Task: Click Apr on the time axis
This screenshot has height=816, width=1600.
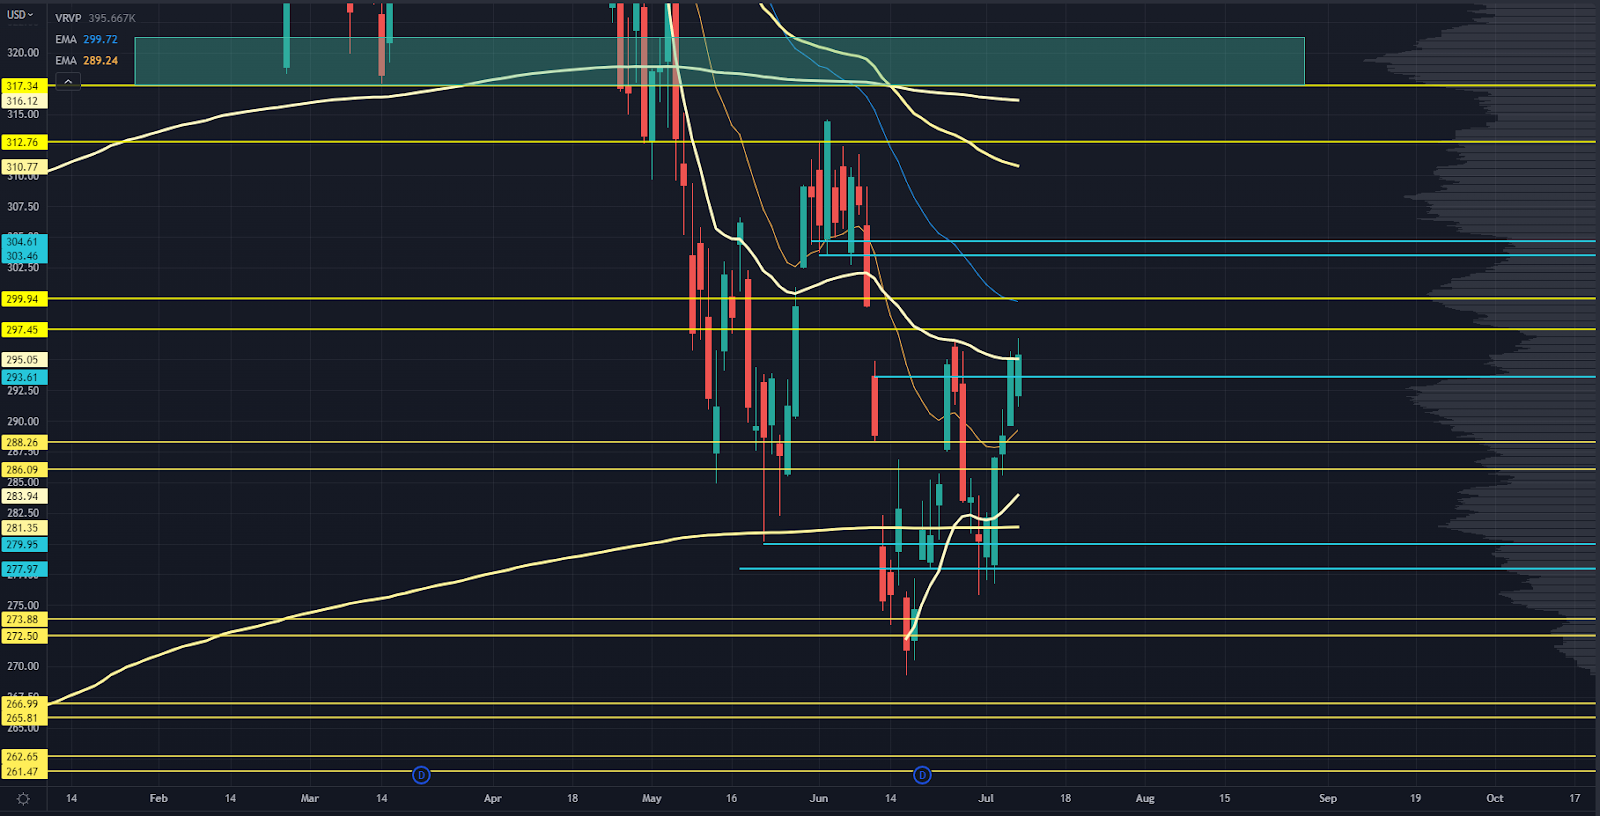Action: (492, 798)
